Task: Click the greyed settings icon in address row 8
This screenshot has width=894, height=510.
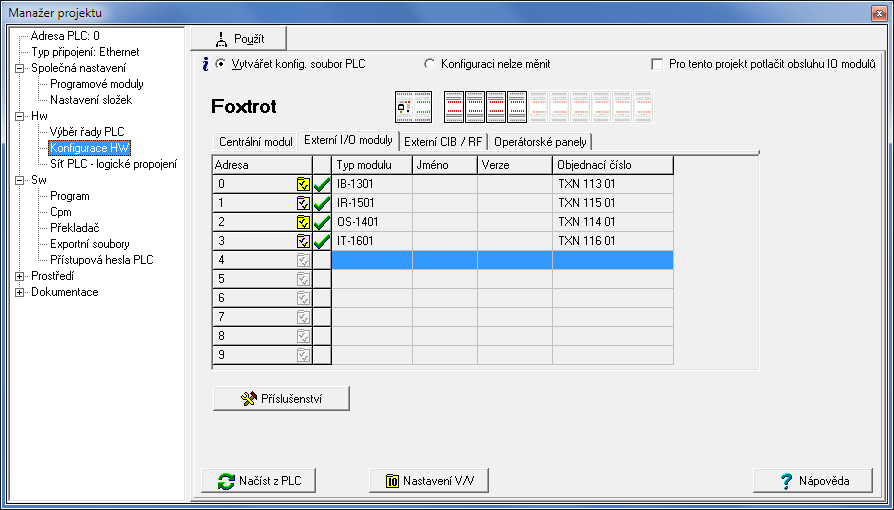Action: coord(303,336)
